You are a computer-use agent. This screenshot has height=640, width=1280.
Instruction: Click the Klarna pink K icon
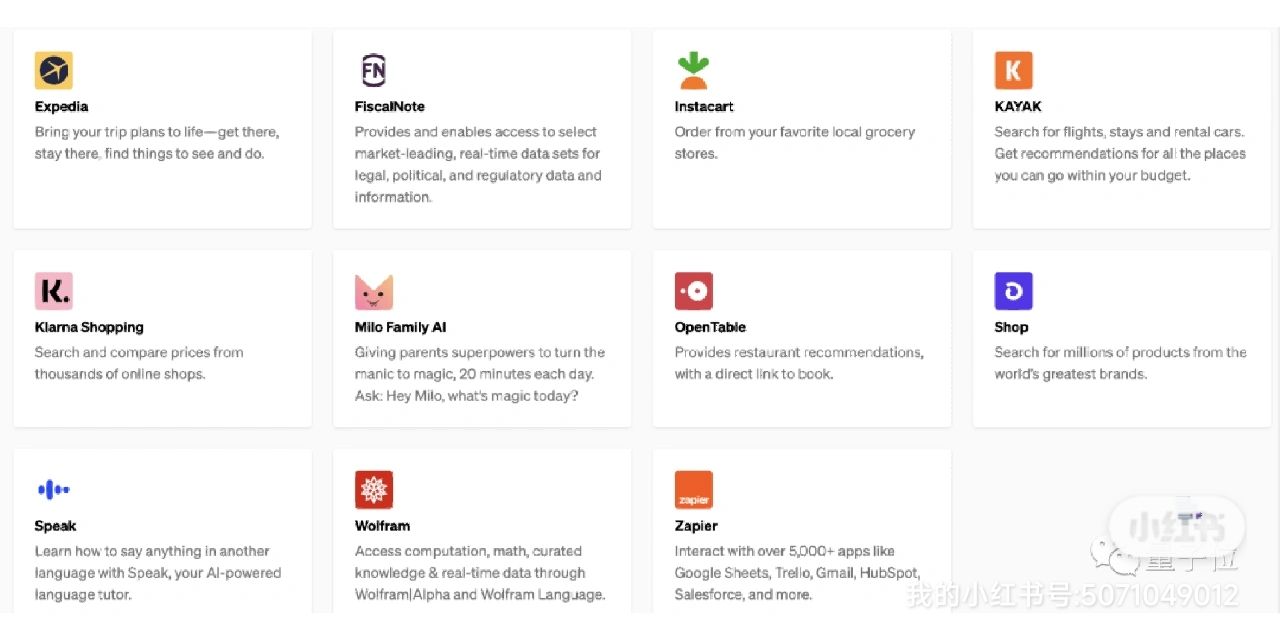click(x=54, y=291)
